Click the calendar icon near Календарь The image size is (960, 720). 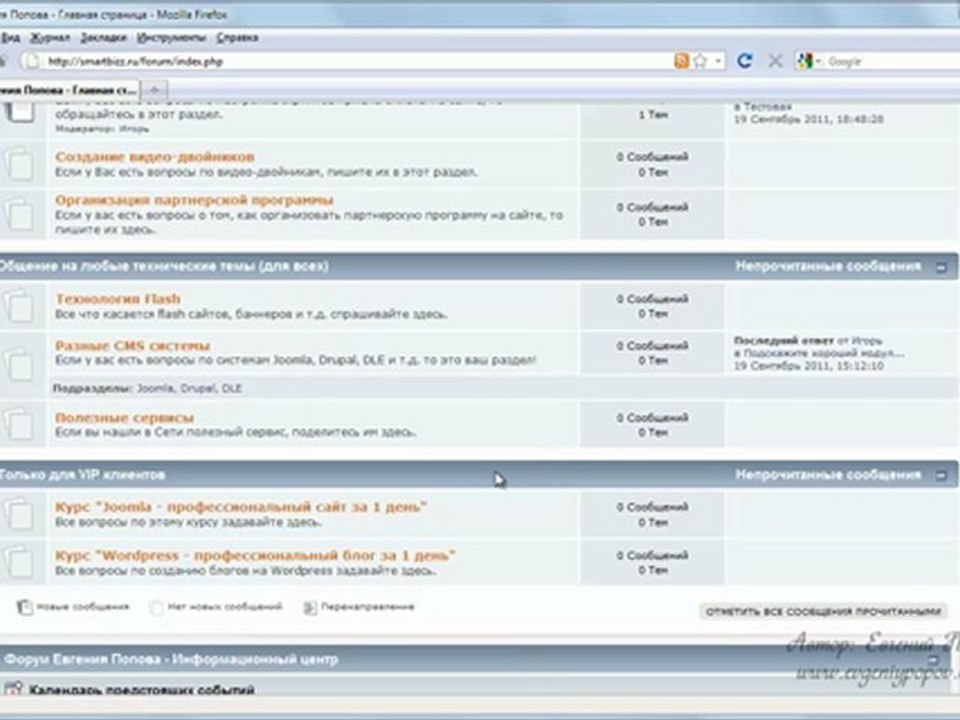click(x=13, y=689)
